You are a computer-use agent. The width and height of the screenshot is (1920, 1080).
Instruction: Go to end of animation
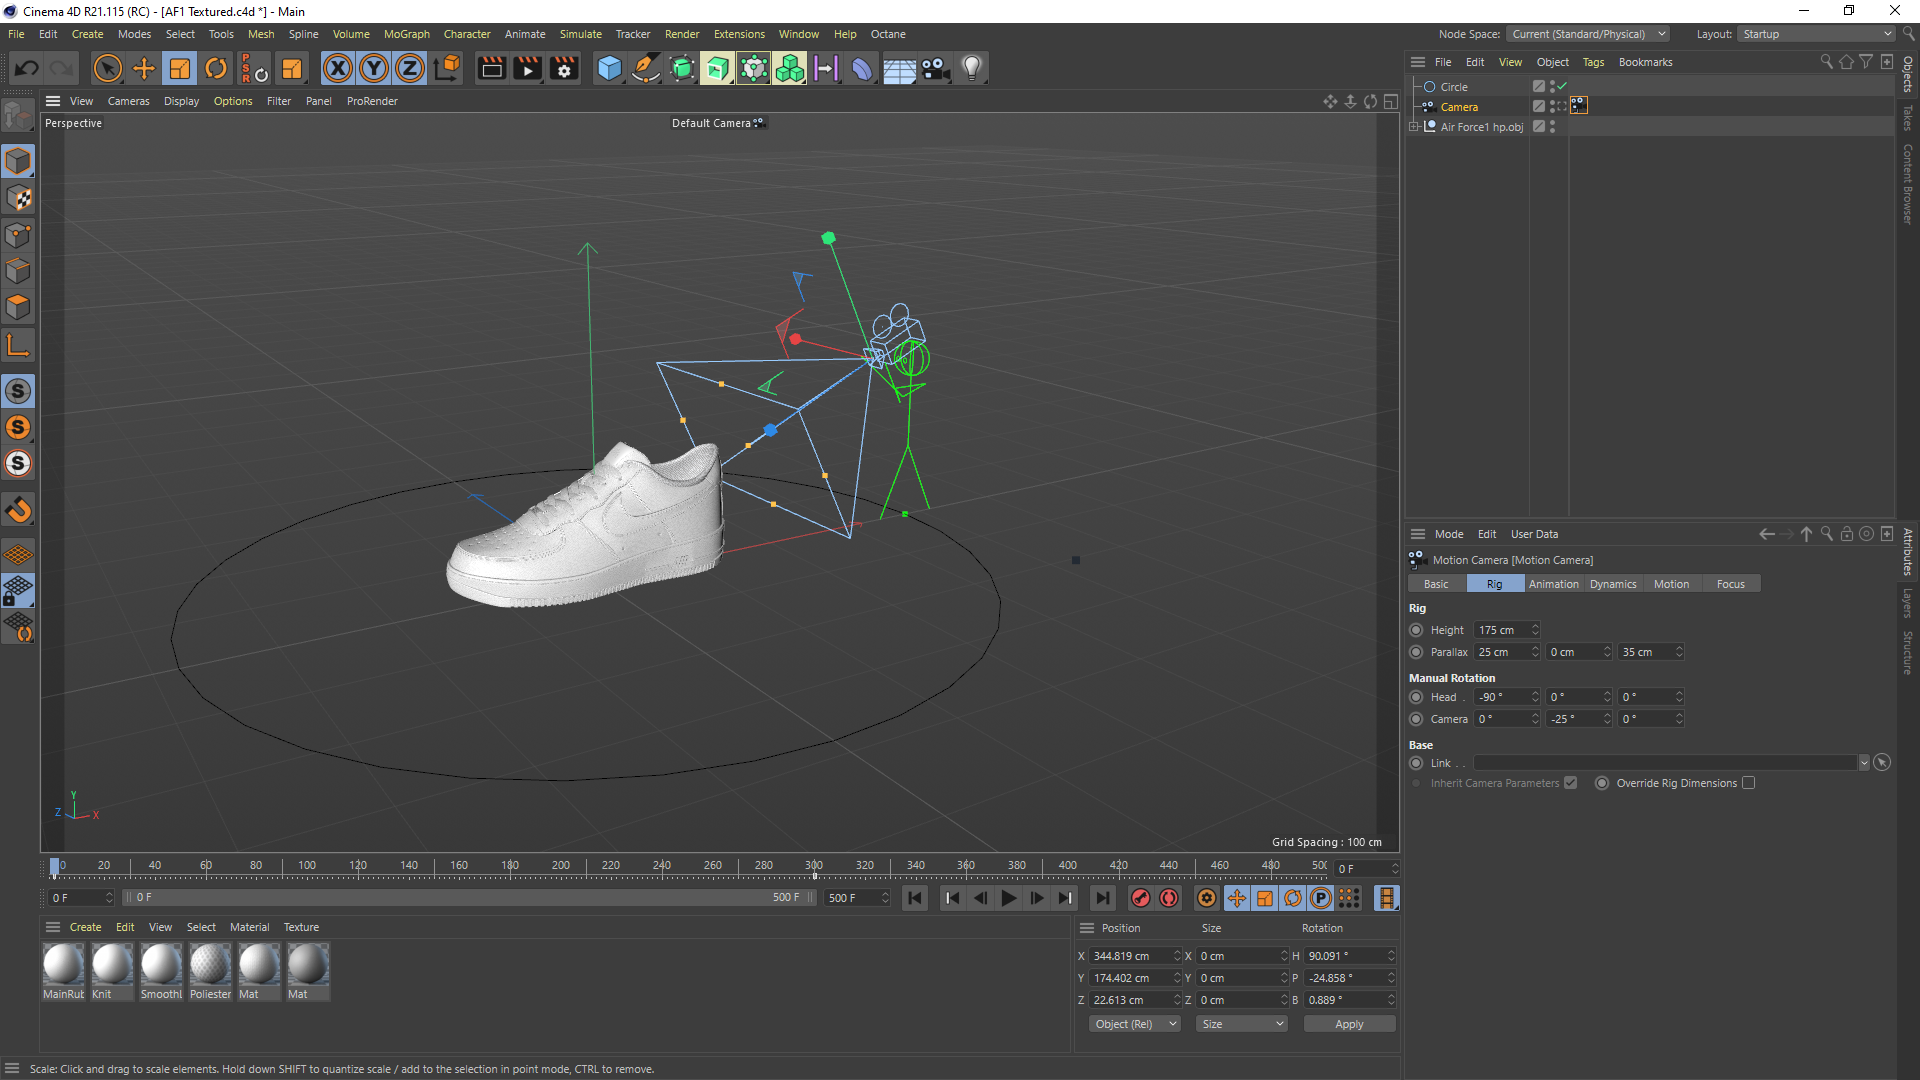(x=1102, y=898)
